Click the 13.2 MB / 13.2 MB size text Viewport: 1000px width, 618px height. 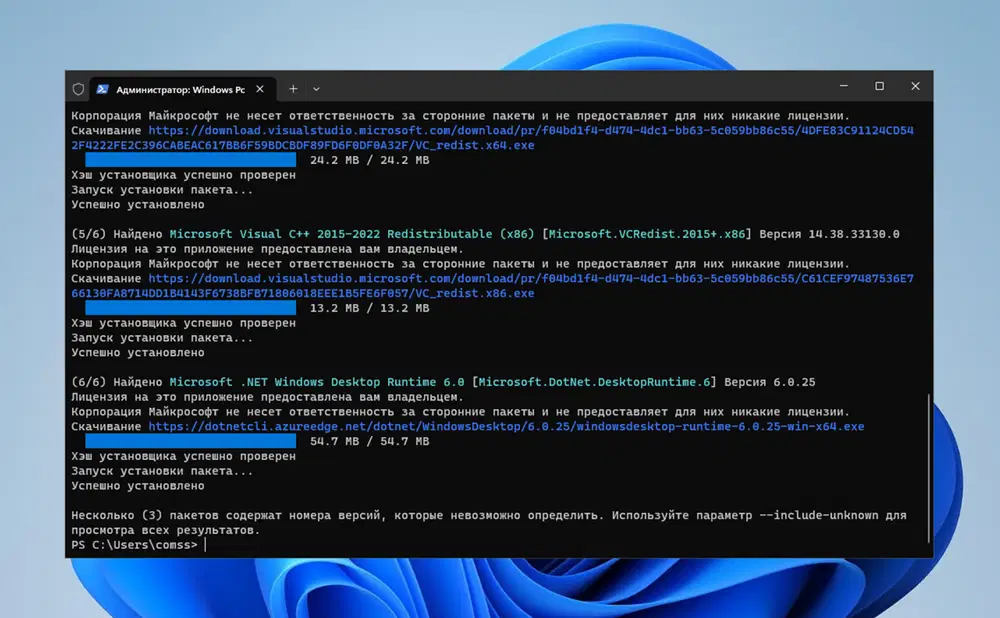[369, 308]
